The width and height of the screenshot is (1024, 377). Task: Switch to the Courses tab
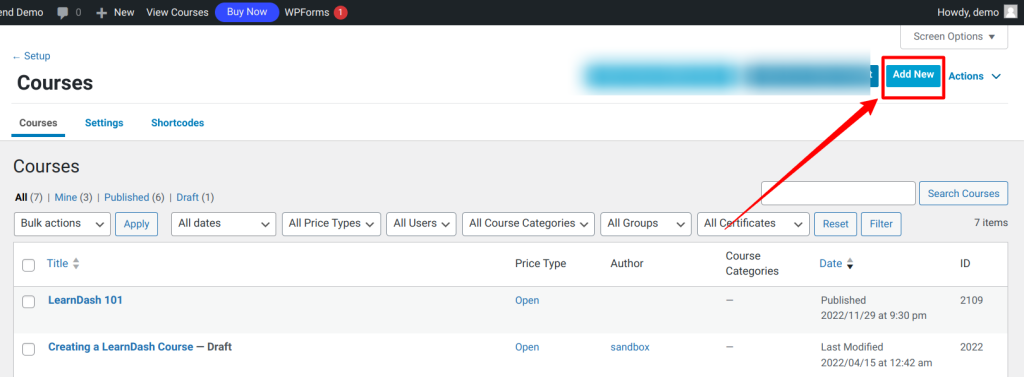[38, 123]
